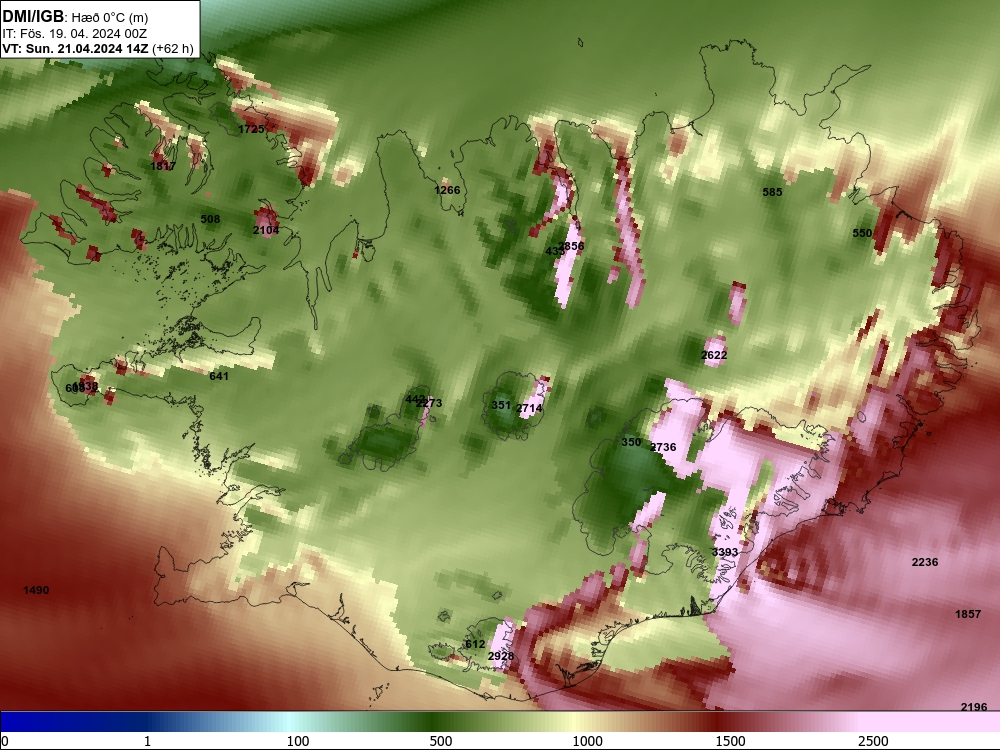The width and height of the screenshot is (1000, 750).
Task: Click the 'DMI/IGB' title text
Action: 33,15
